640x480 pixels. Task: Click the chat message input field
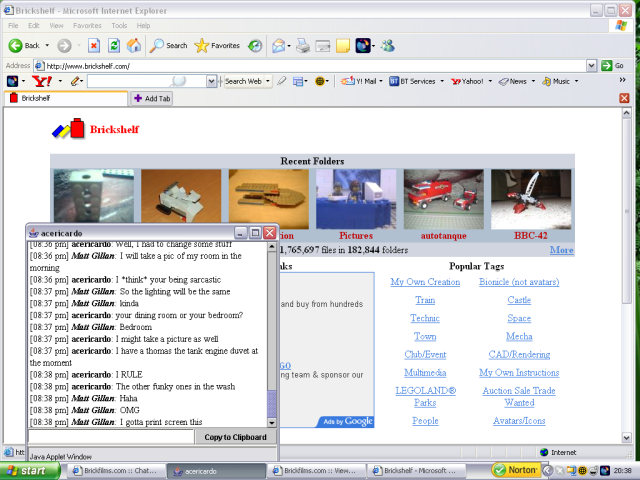[x=111, y=437]
